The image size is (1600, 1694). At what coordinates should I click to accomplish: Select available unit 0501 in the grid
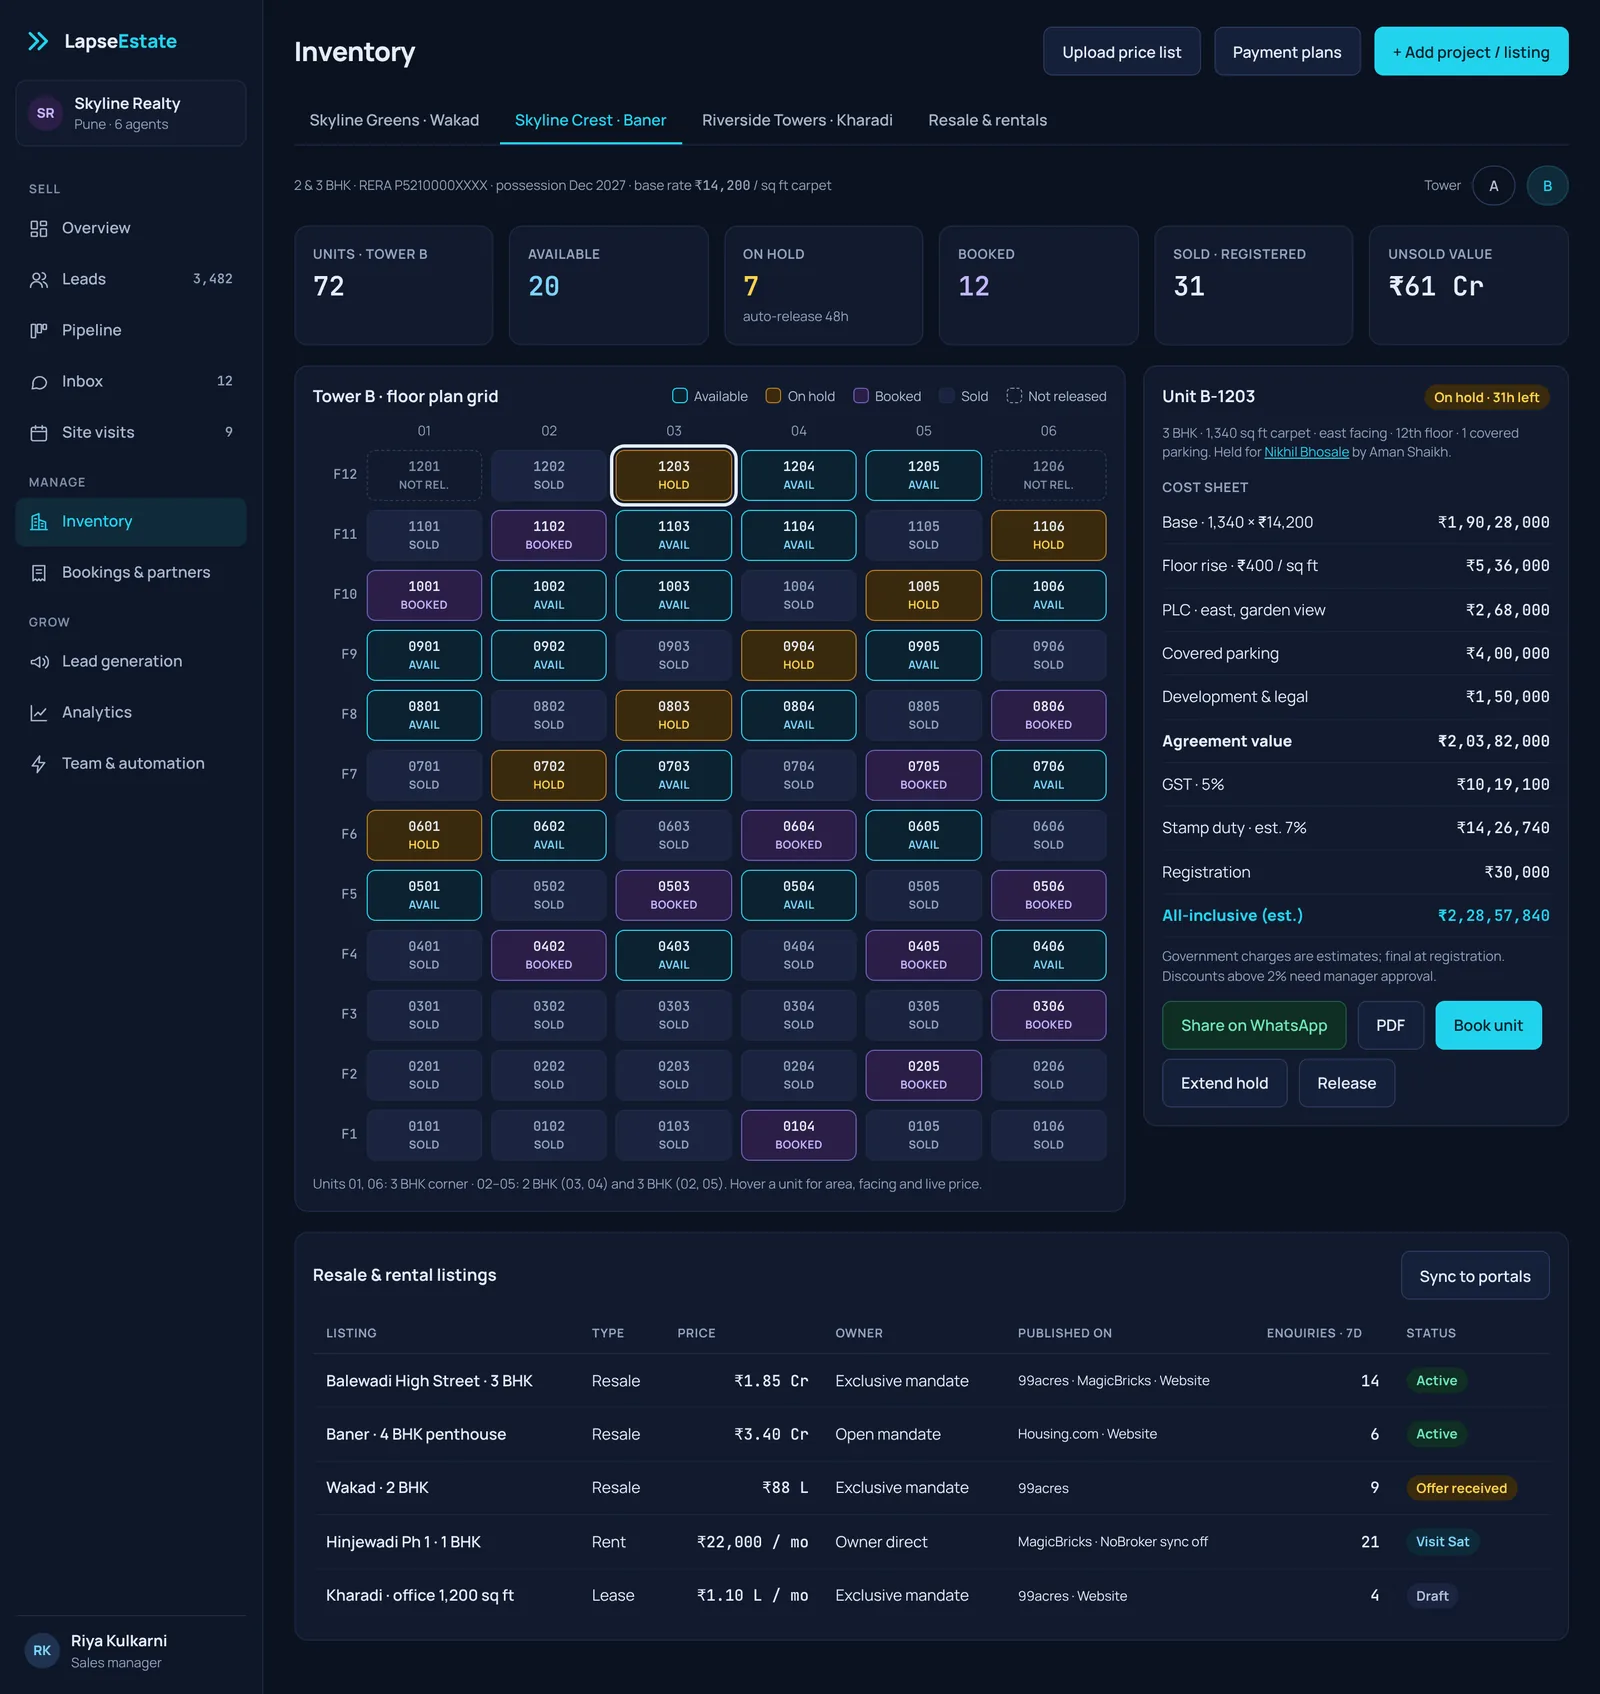click(x=424, y=895)
